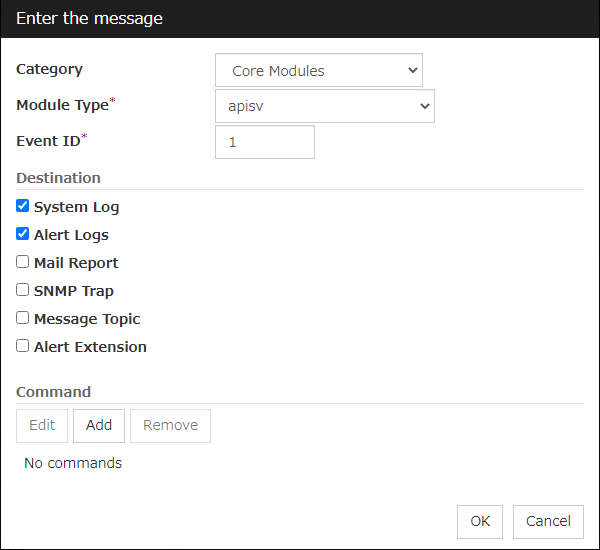Turn on the Alert Extension checkbox
The height and width of the screenshot is (550, 600).
(x=23, y=347)
